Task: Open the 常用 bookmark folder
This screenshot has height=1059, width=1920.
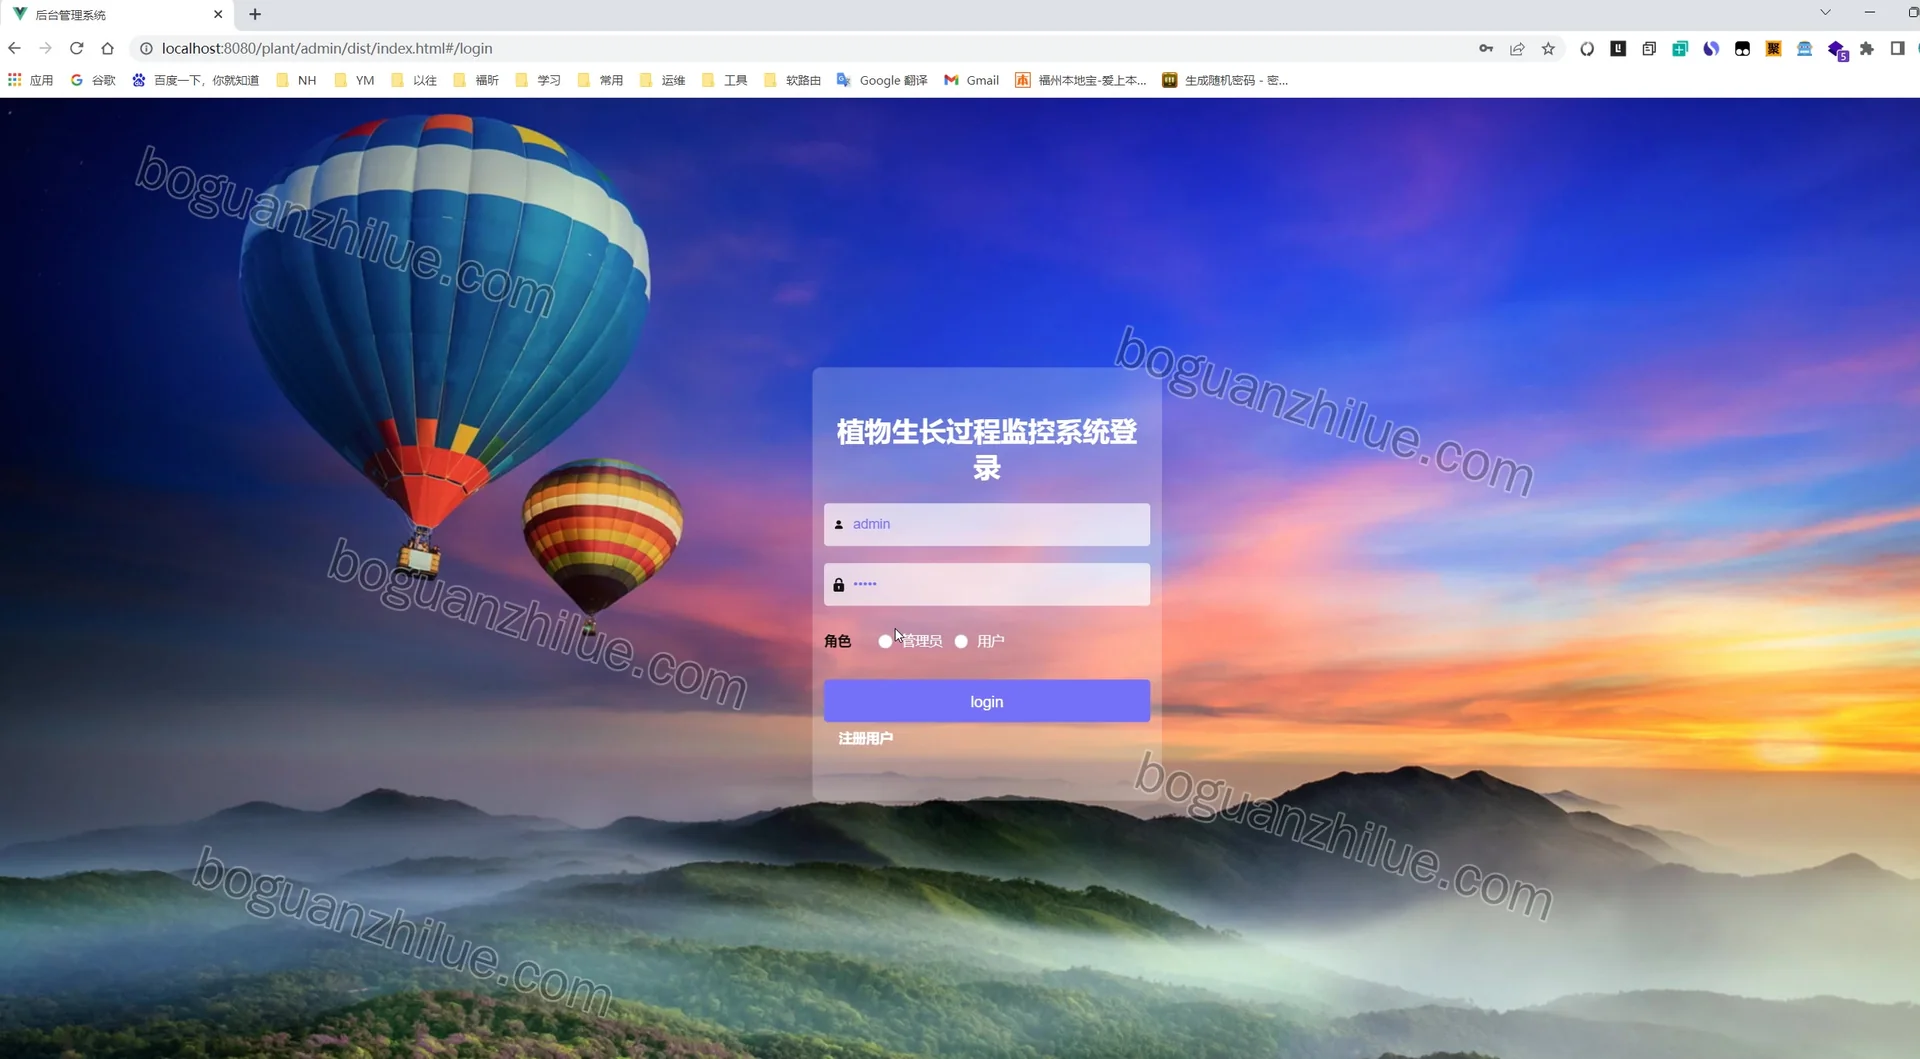Action: click(x=600, y=80)
